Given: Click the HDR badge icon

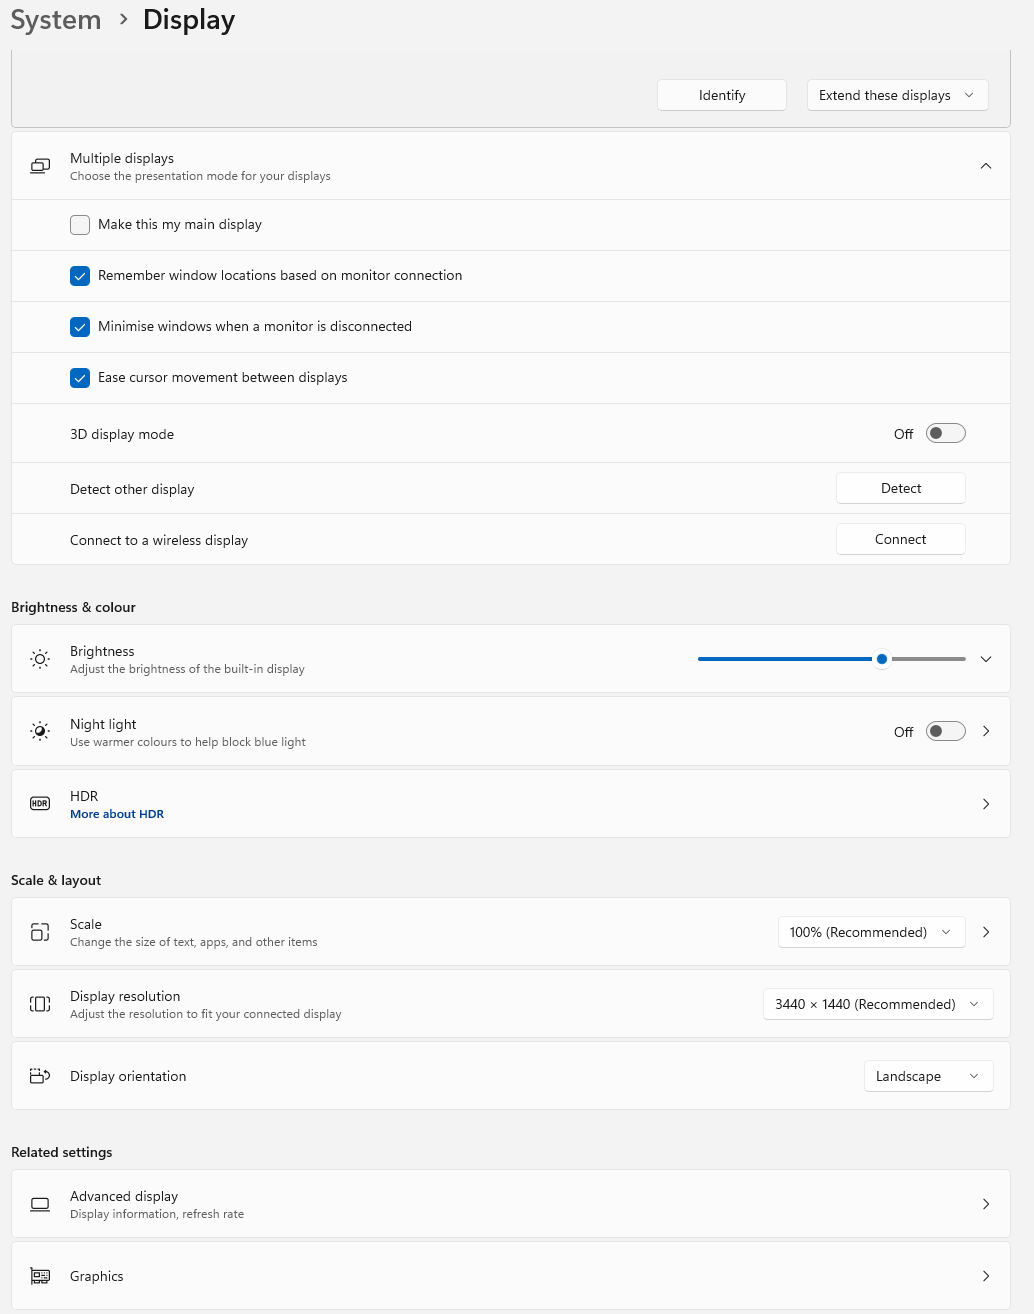Looking at the screenshot, I should coord(40,803).
